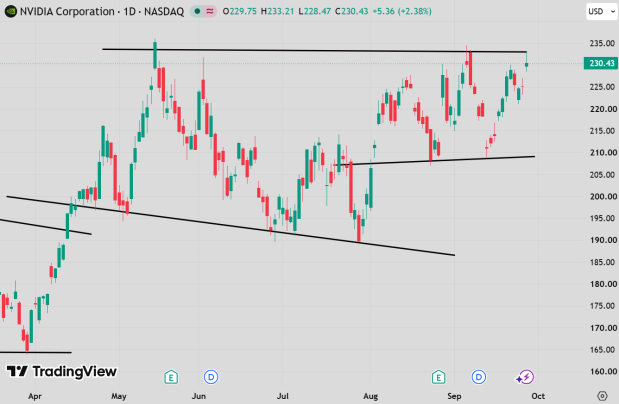
Task: Click the 200.00 price axis label
Action: tap(603, 196)
